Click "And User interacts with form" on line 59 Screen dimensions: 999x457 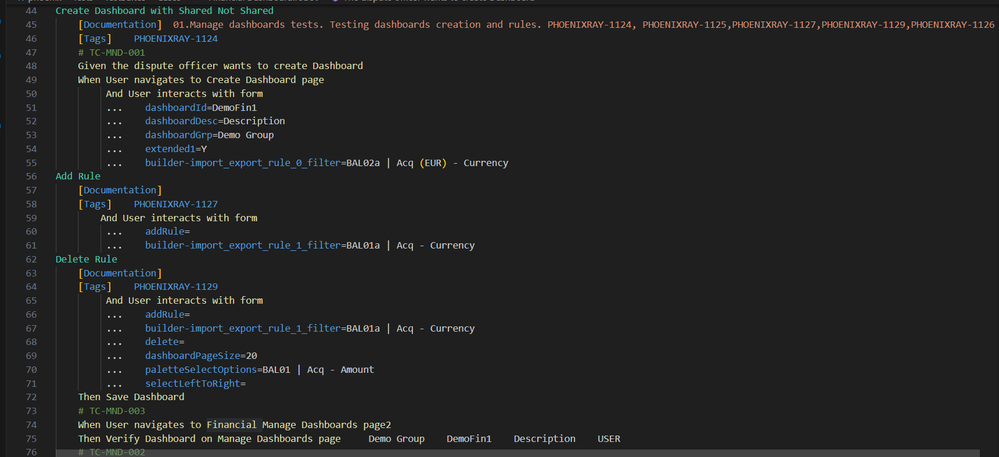point(178,218)
